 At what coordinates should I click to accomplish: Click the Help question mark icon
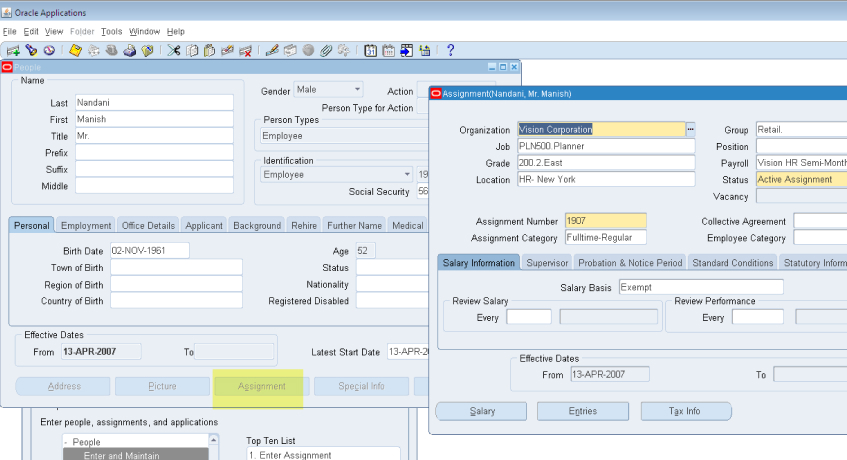click(x=450, y=50)
